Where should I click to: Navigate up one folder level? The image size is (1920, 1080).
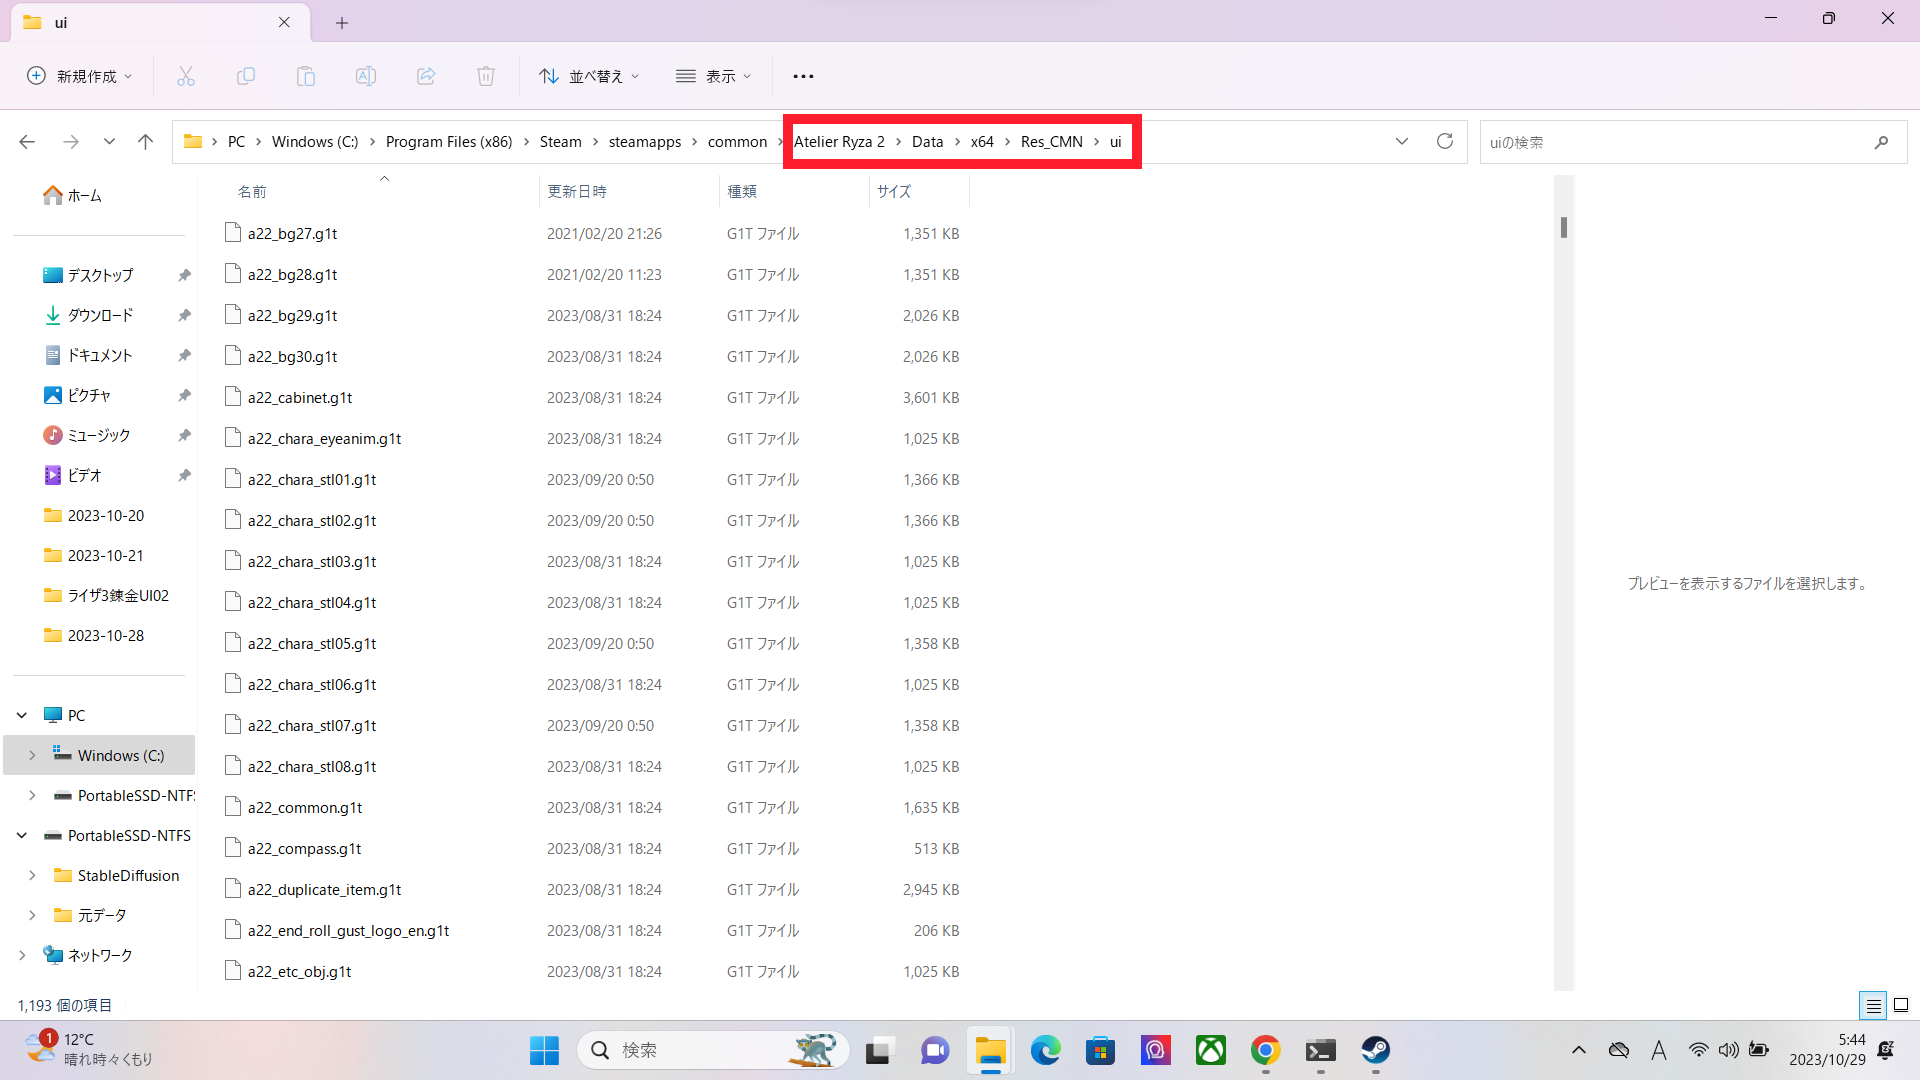(x=146, y=142)
